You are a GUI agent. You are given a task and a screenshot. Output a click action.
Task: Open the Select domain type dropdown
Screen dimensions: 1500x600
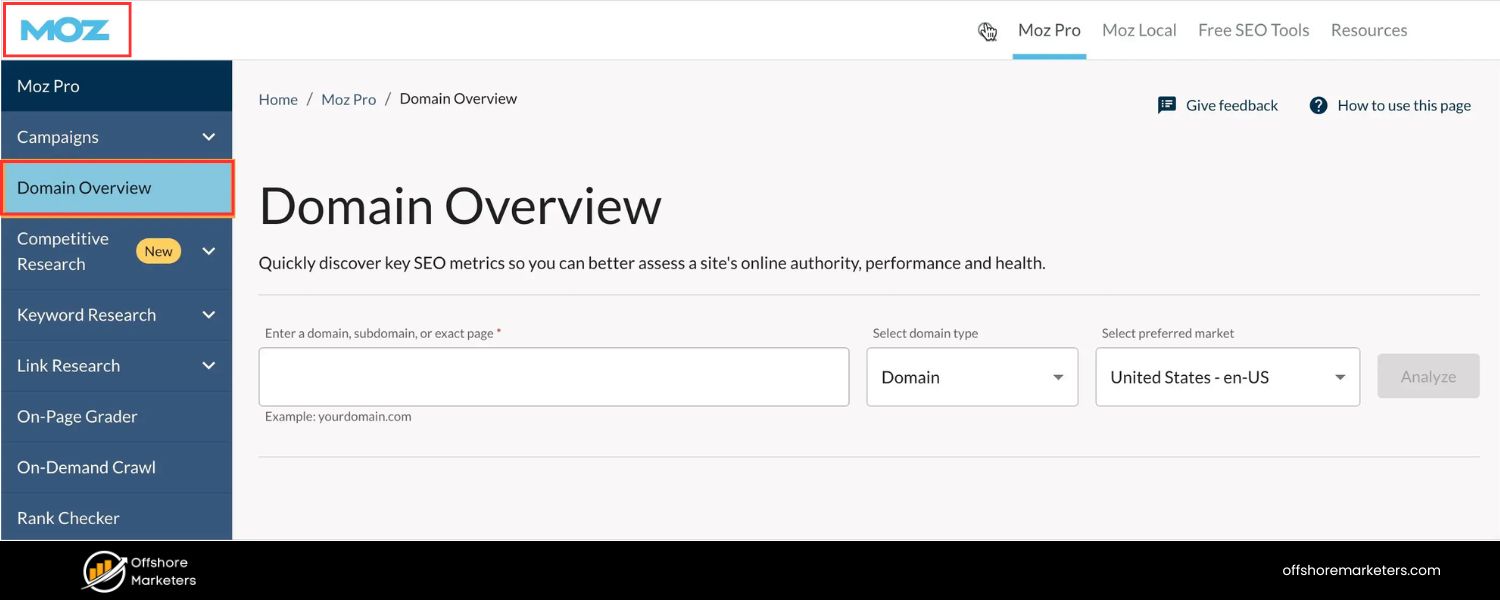[971, 377]
